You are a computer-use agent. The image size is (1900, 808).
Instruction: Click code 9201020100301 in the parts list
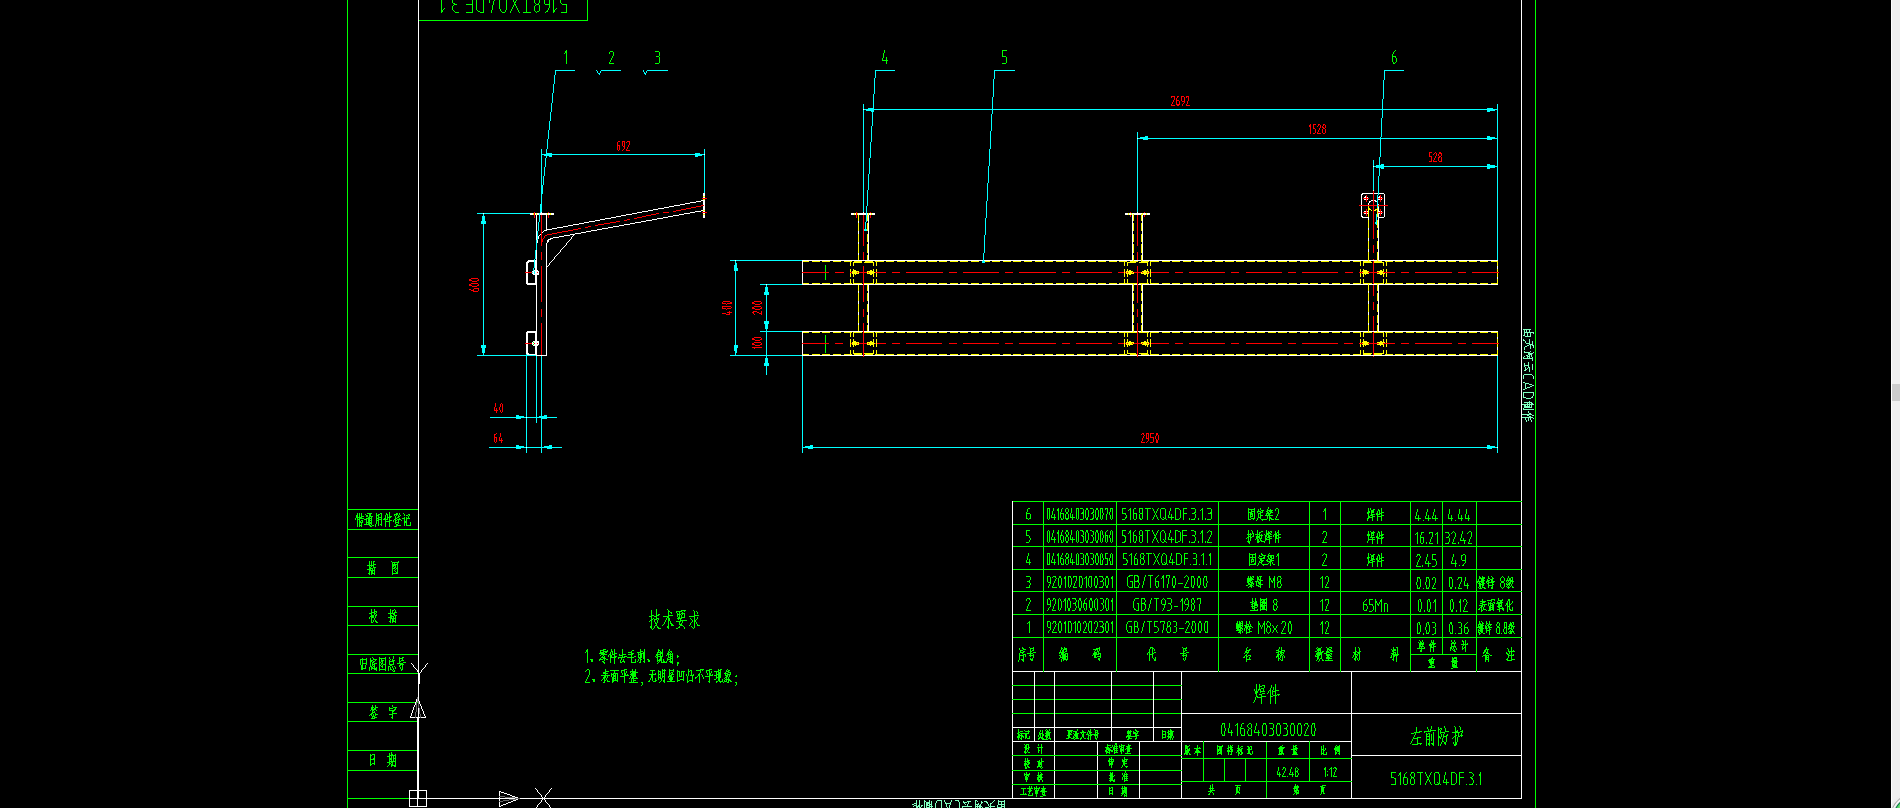pos(1079,582)
